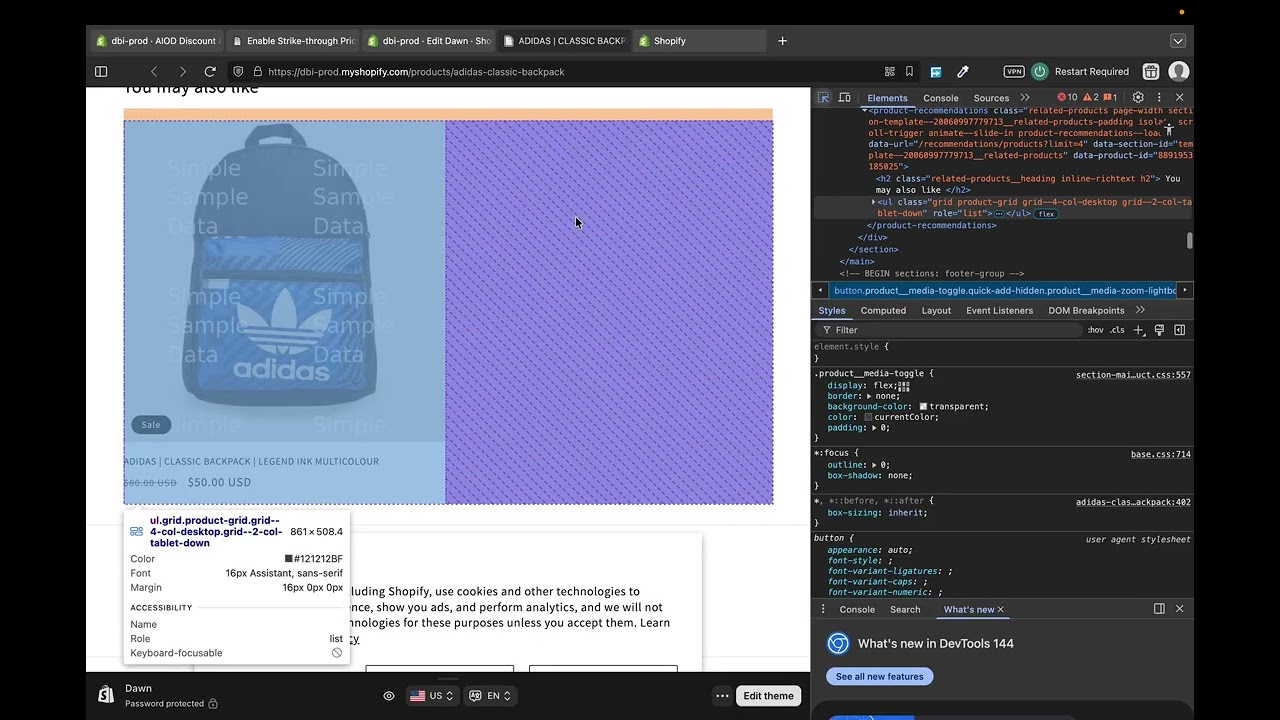The height and width of the screenshot is (720, 1280).
Task: Toggle the computed styles sidebar icon
Action: tap(1180, 330)
